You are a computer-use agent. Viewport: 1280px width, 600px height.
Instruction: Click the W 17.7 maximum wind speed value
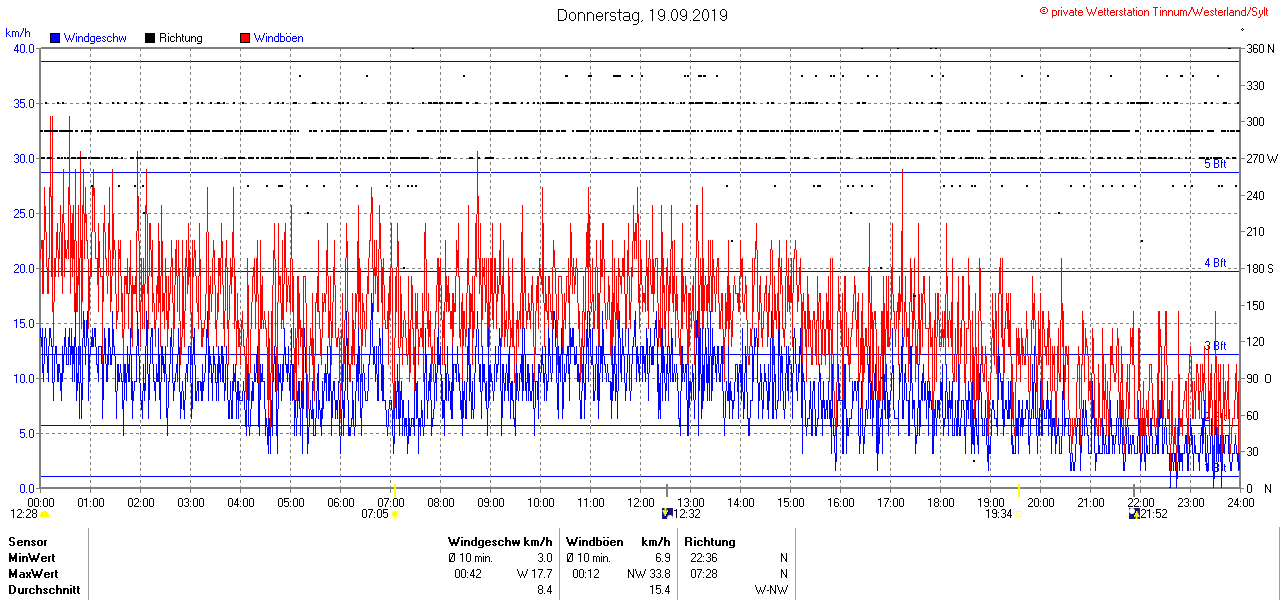(x=535, y=574)
